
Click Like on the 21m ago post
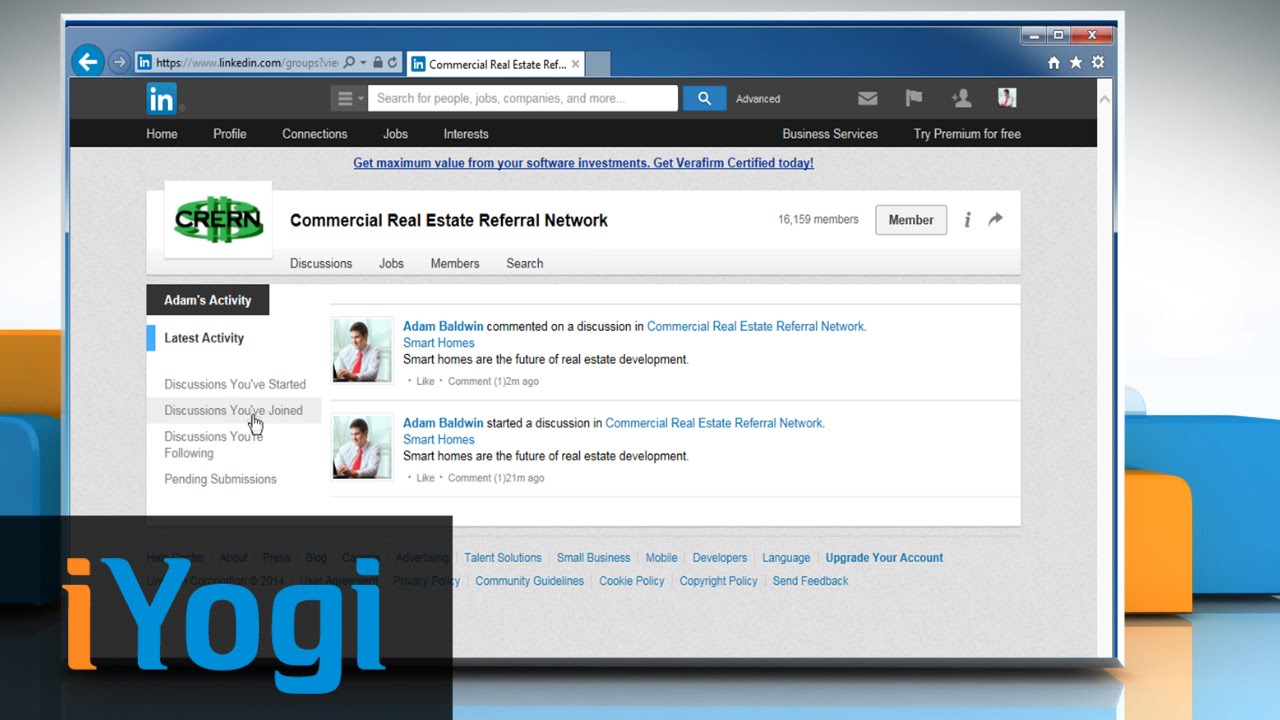point(425,478)
